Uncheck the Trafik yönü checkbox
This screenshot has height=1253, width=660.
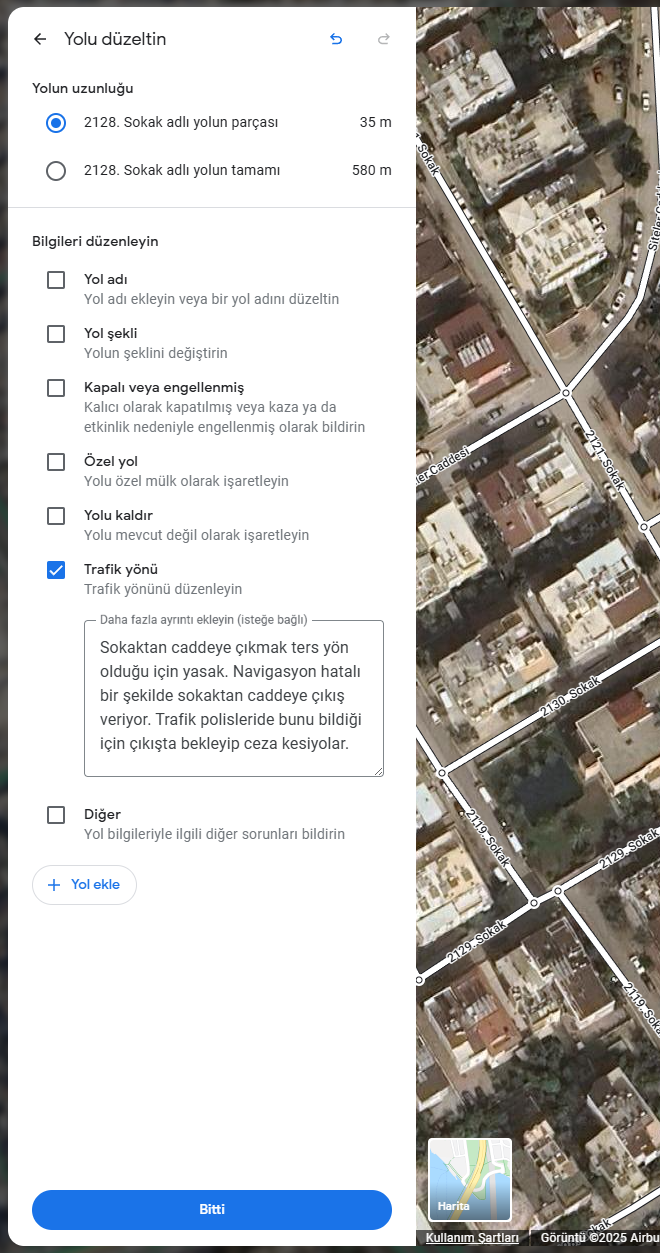click(x=56, y=570)
